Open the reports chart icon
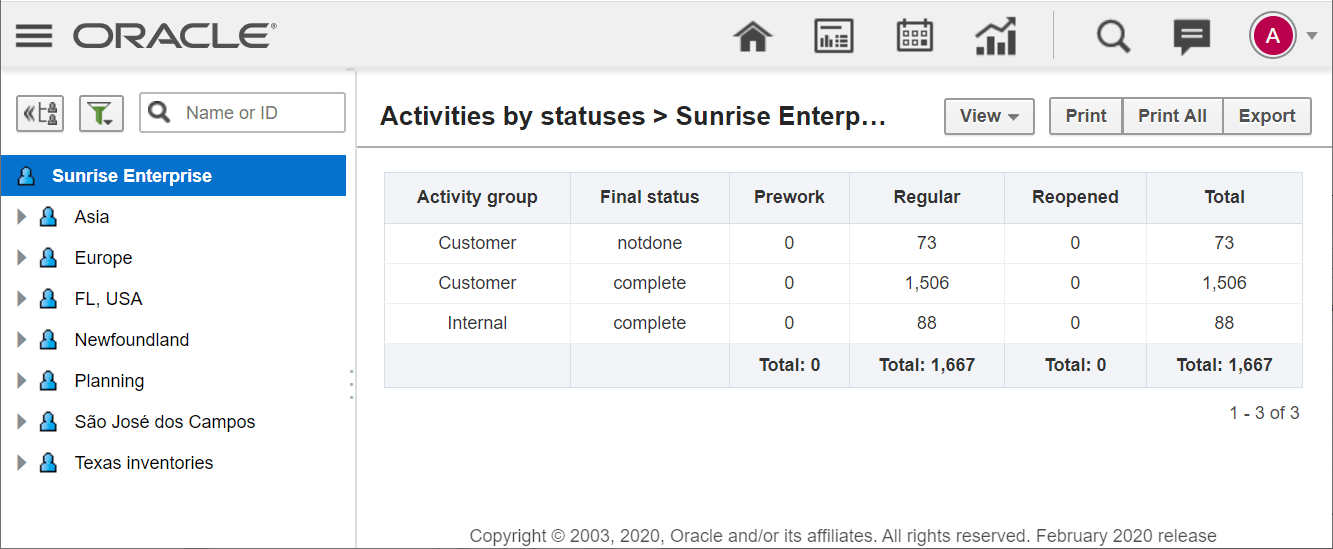This screenshot has width=1333, height=549. pos(996,37)
